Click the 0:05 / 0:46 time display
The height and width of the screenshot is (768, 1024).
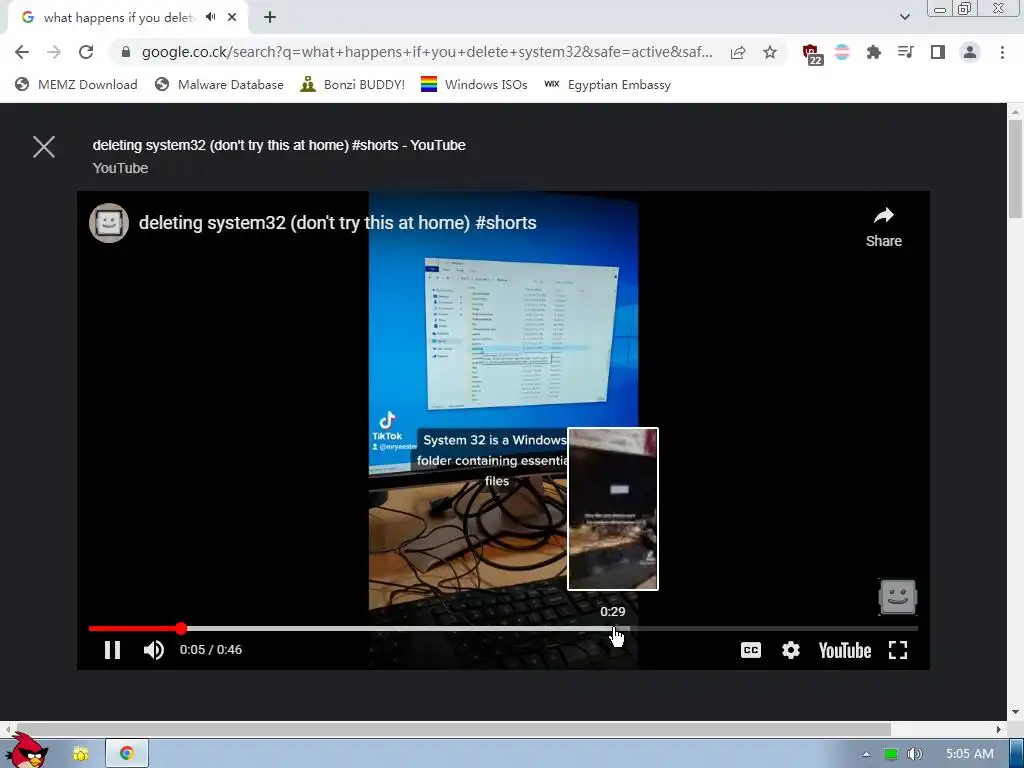(x=211, y=650)
